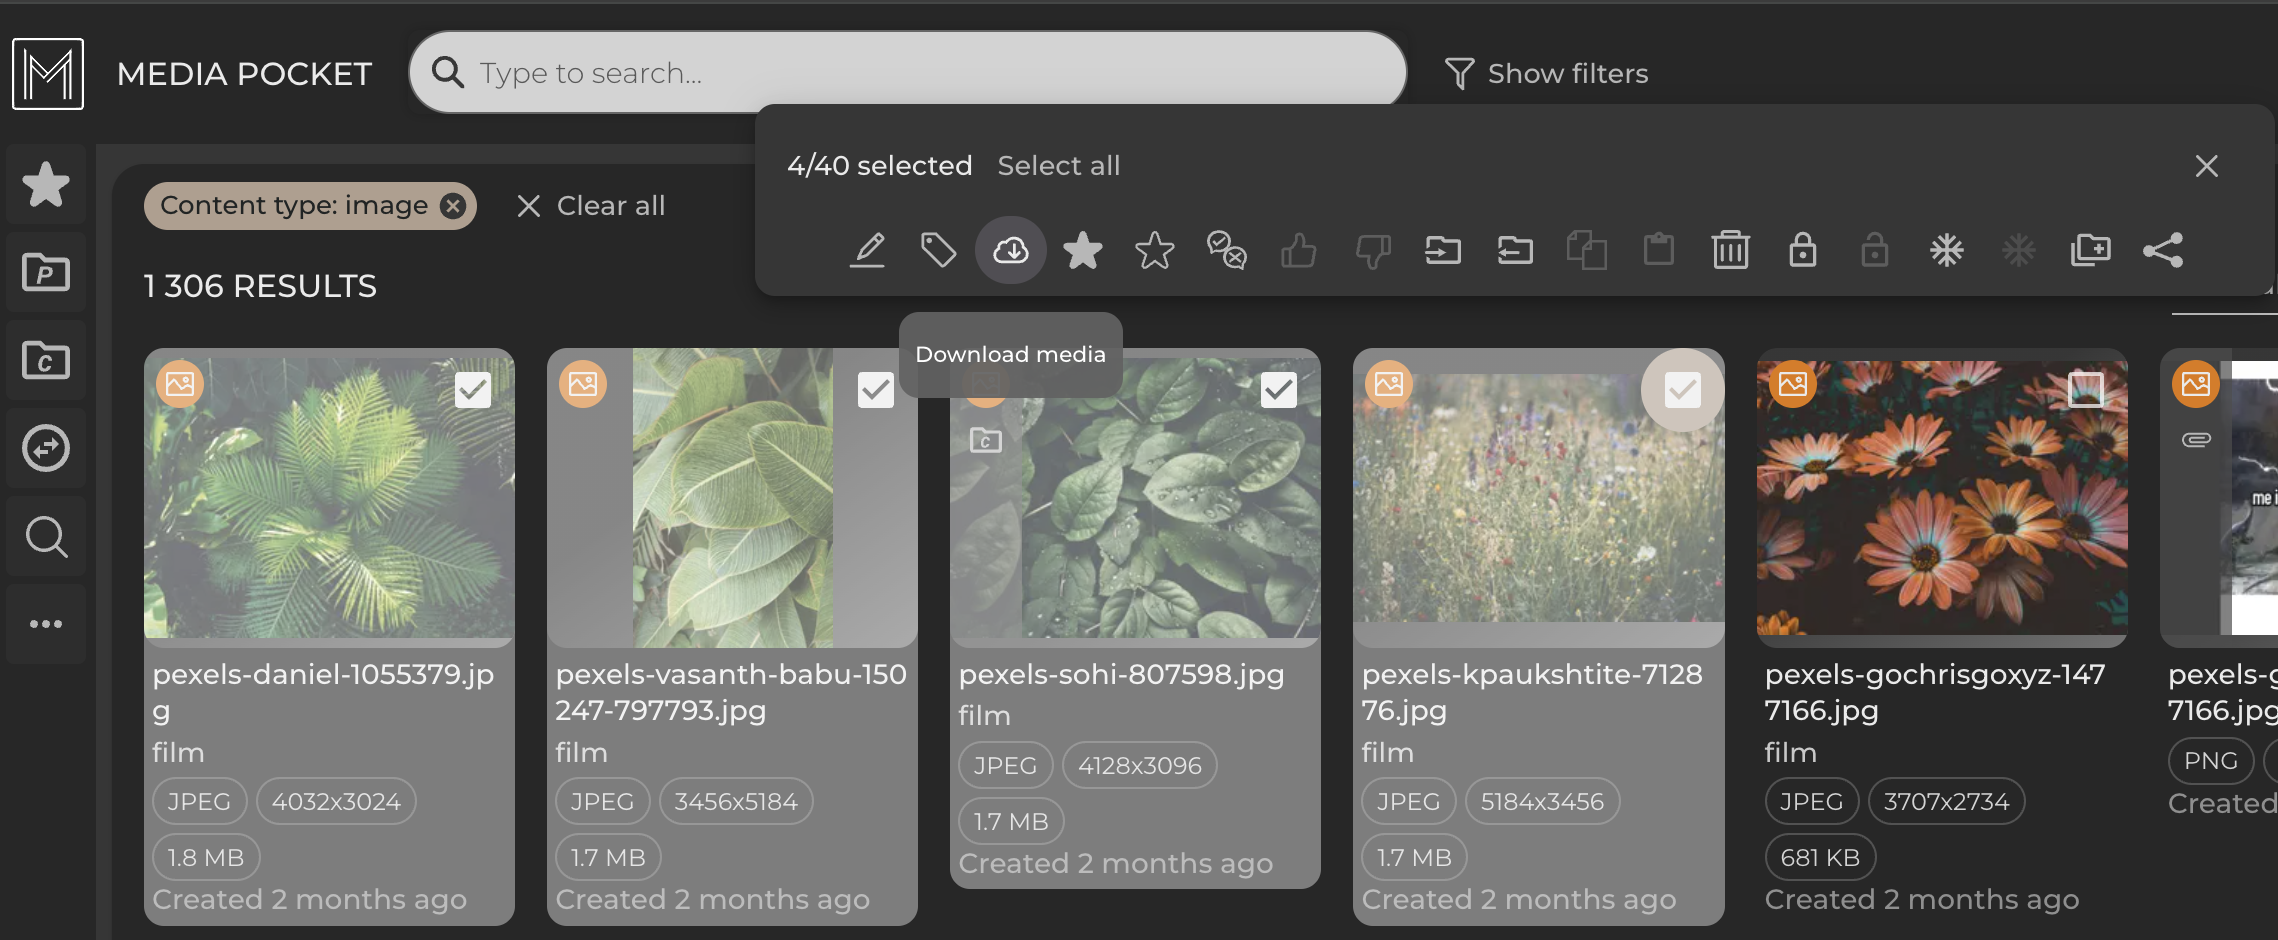2278x940 pixels.
Task: Uncheck pexels-vasanth-babu image checkbox
Action: coord(876,389)
